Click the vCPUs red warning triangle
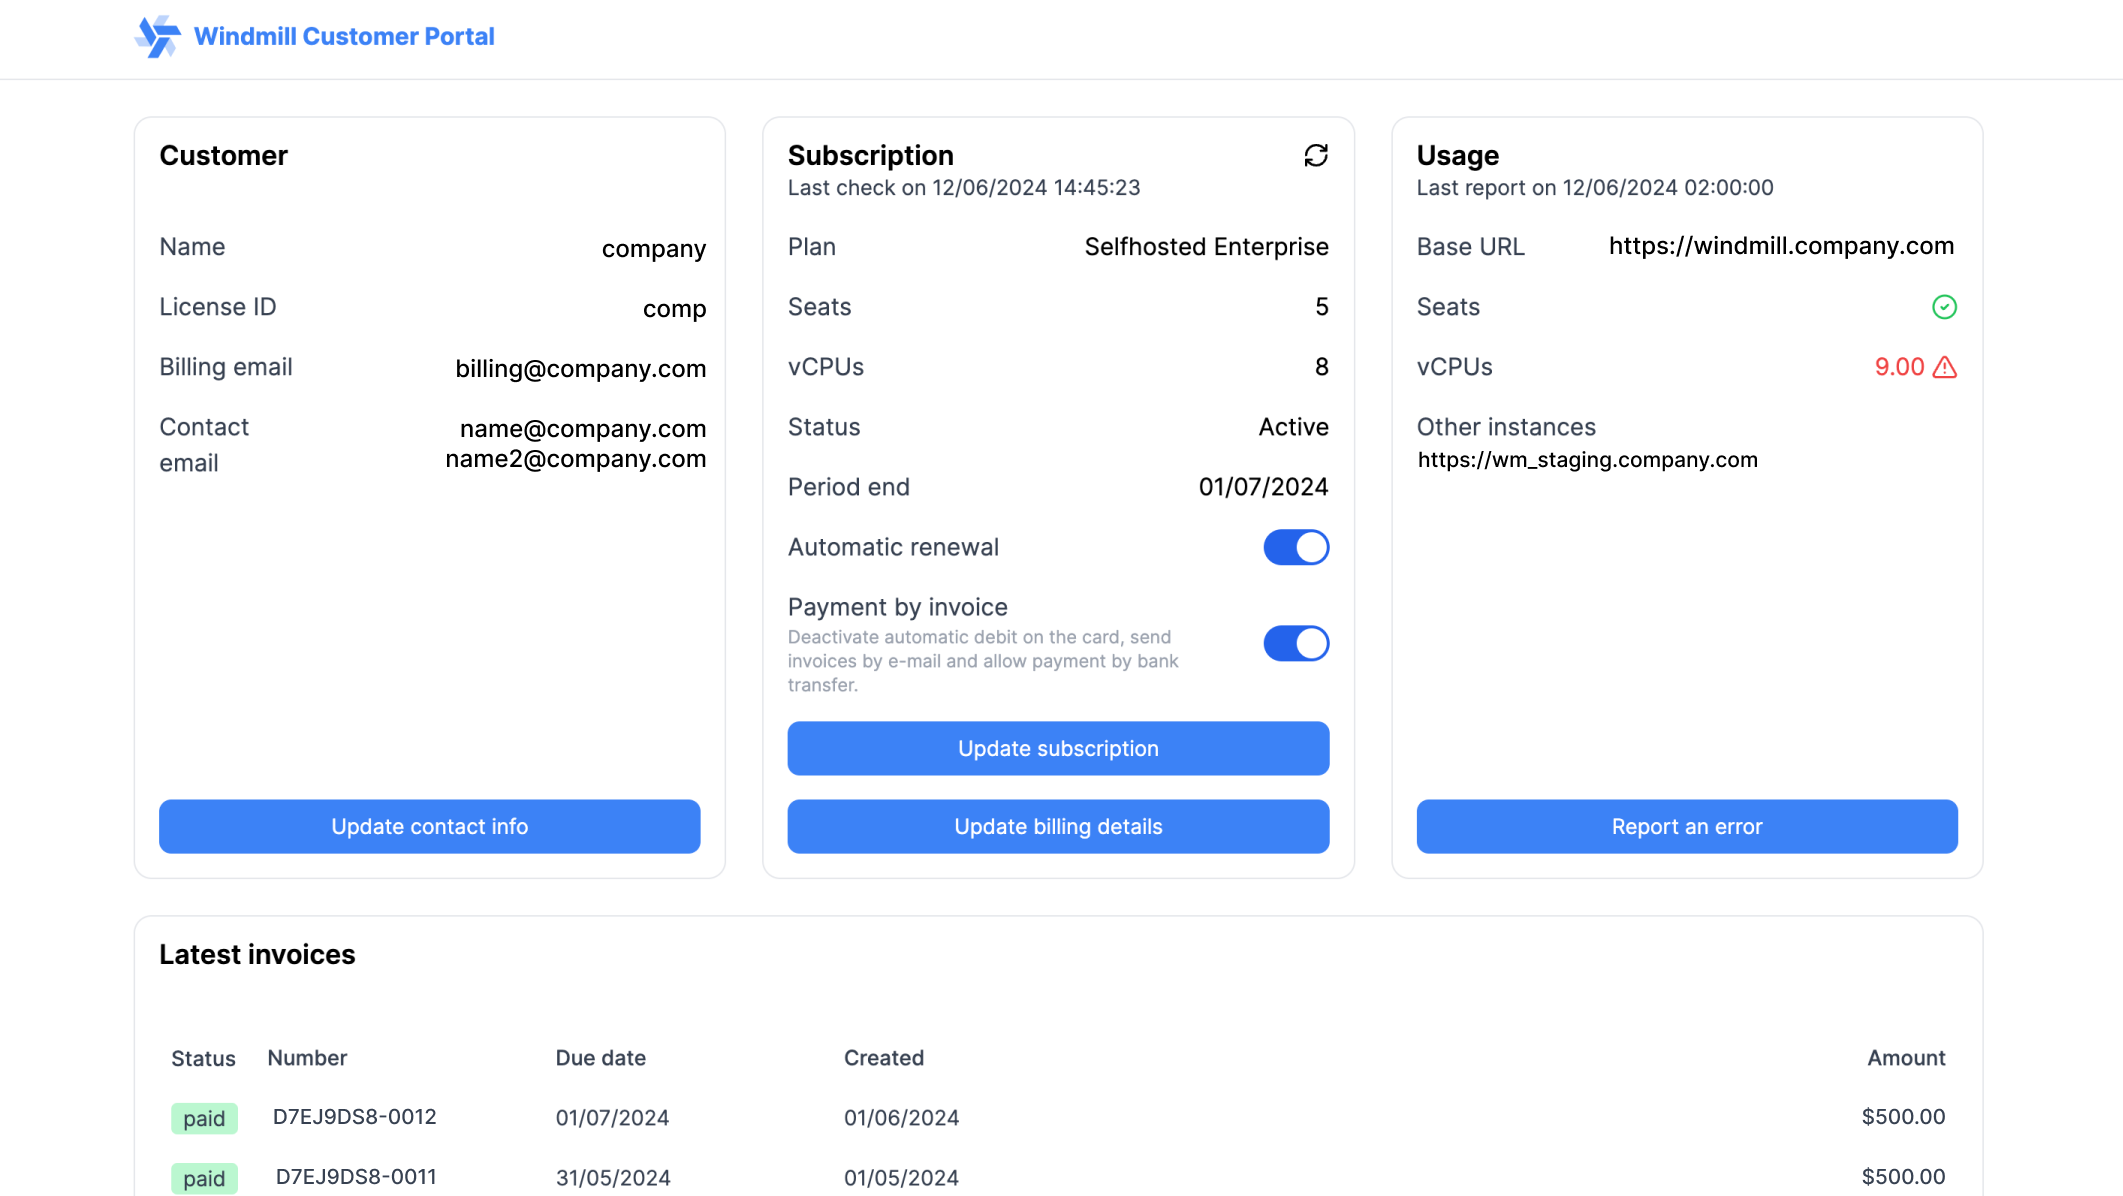 [1944, 368]
